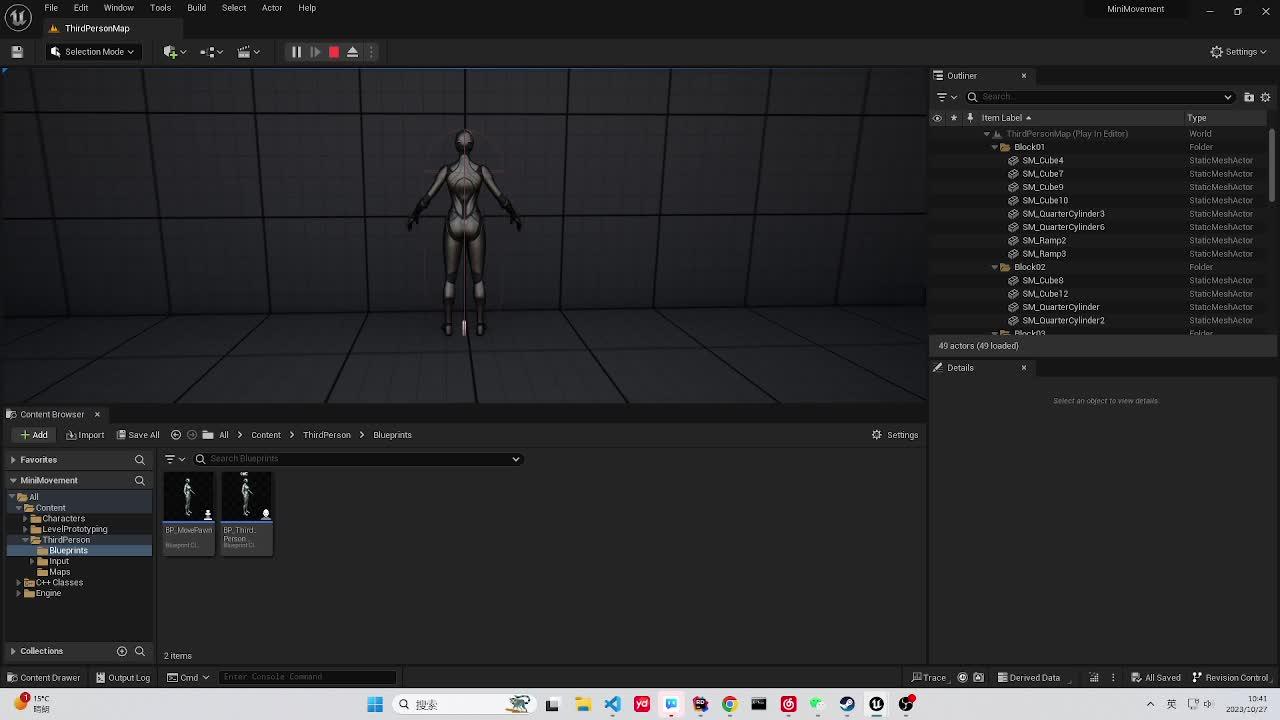Switch to the Output Log tab
The image size is (1280, 720).
pos(122,677)
